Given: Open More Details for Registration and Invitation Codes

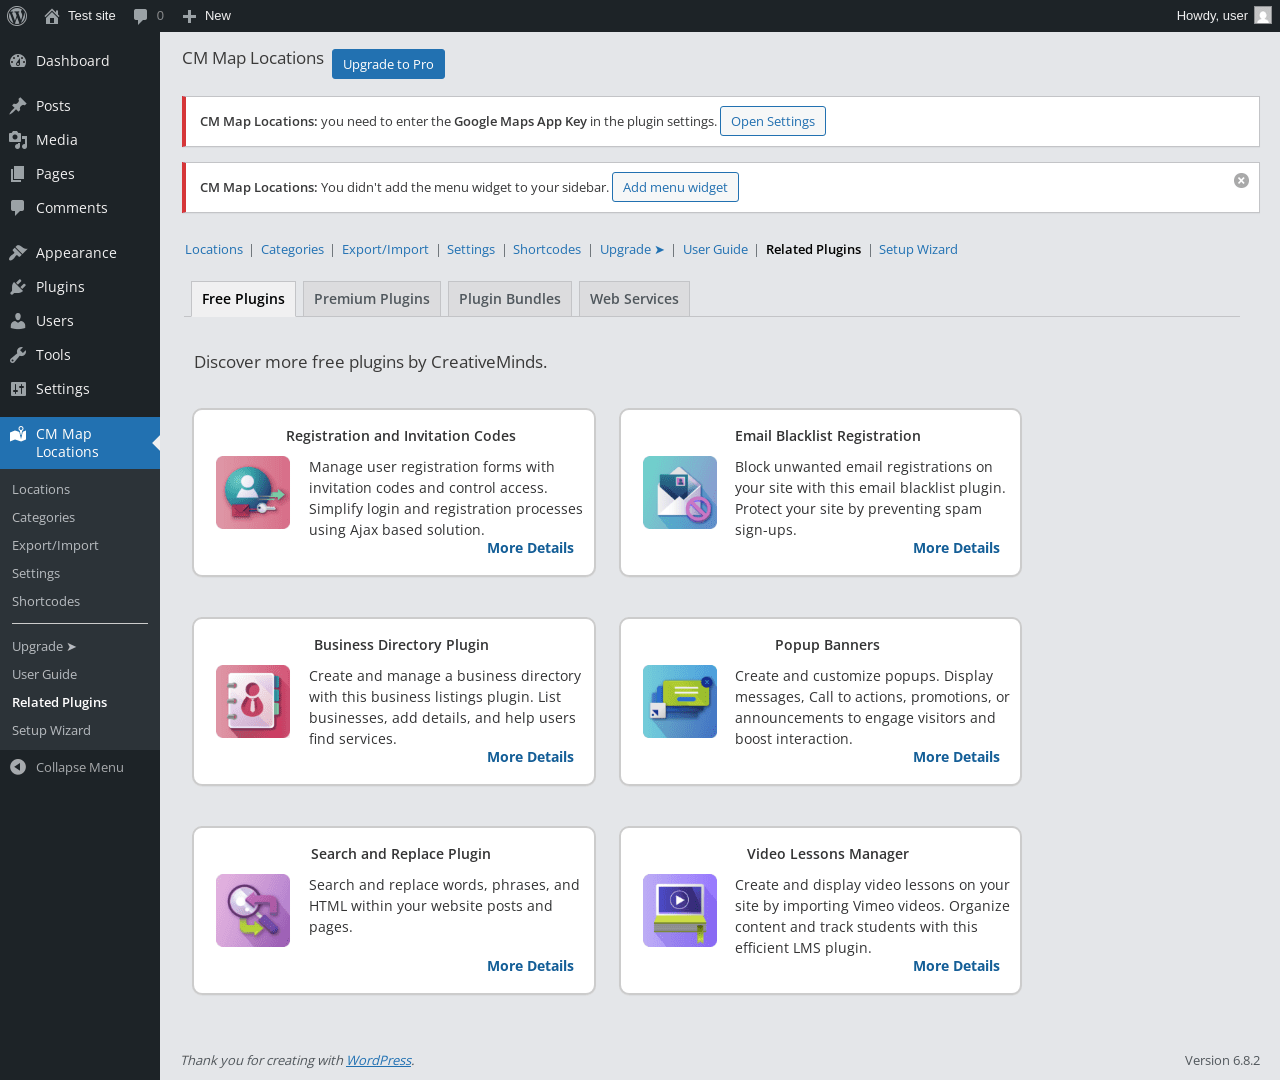Looking at the screenshot, I should coord(530,548).
